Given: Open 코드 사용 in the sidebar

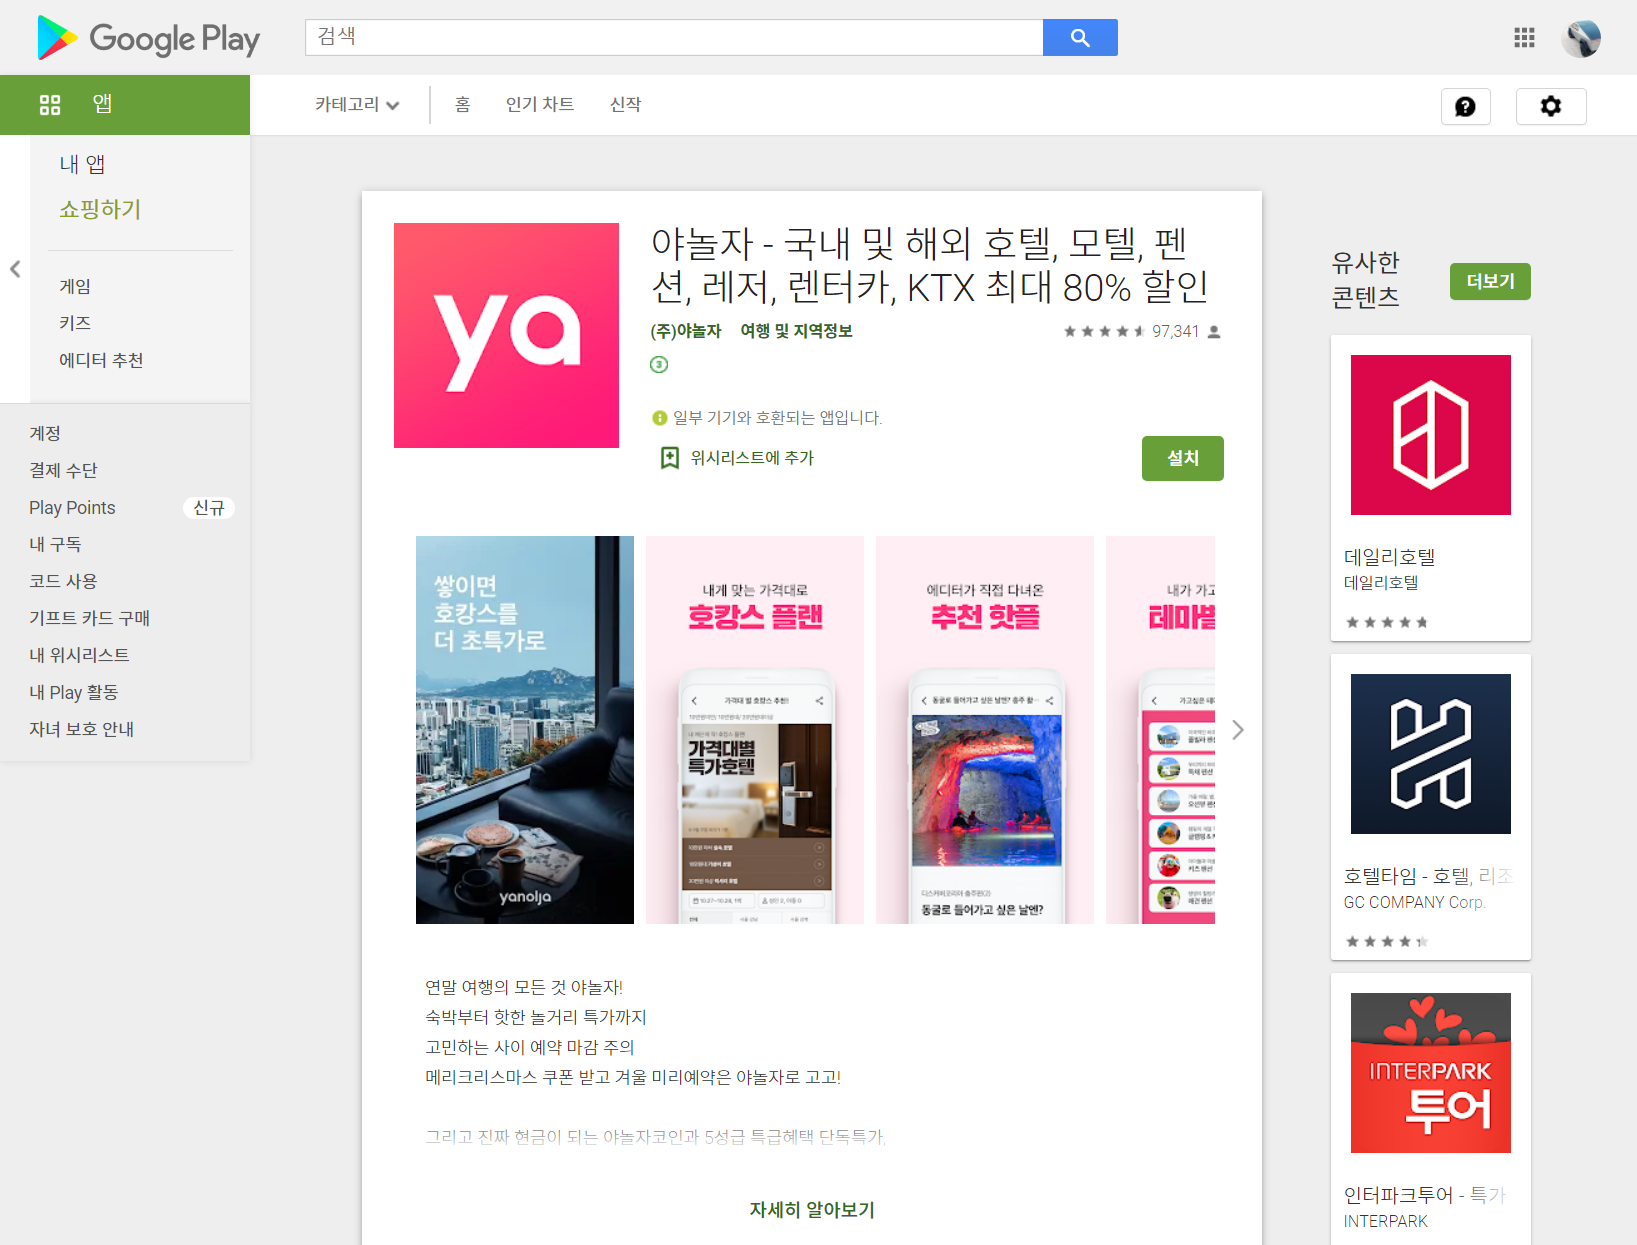Looking at the screenshot, I should pyautogui.click(x=63, y=581).
